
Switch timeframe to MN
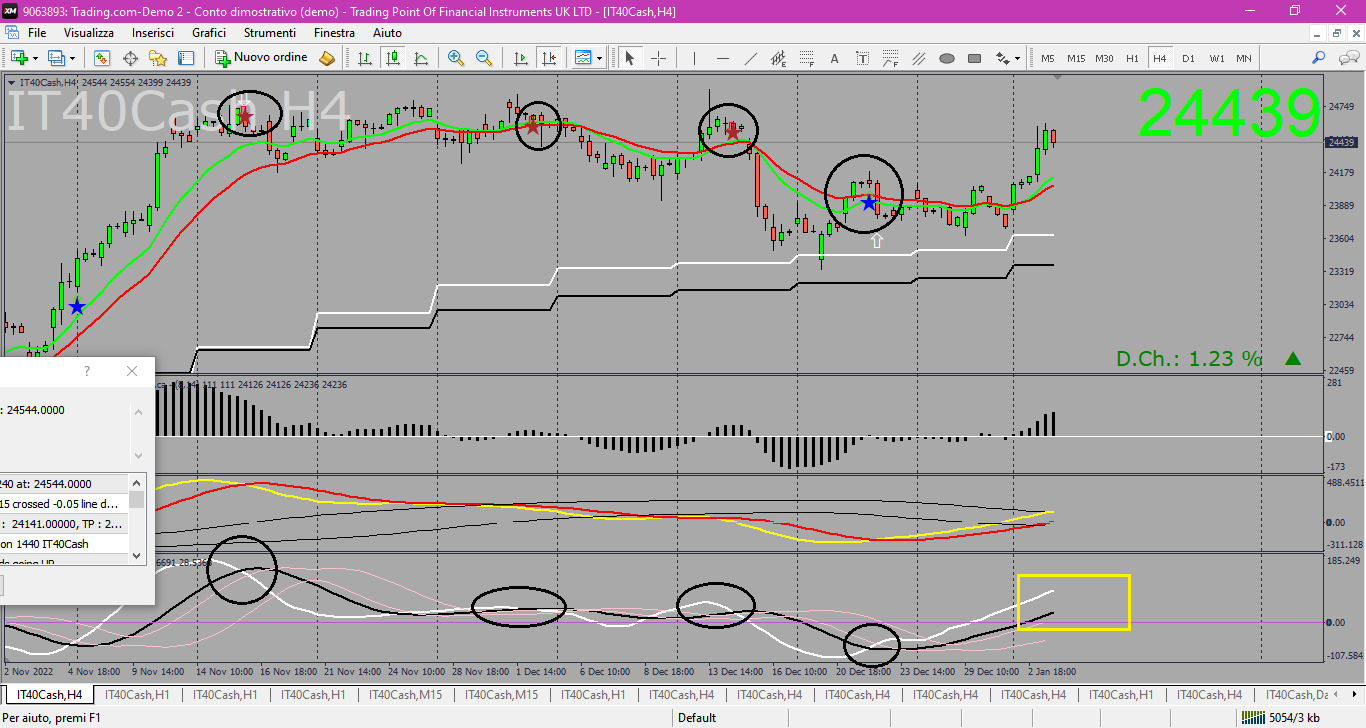(1243, 58)
